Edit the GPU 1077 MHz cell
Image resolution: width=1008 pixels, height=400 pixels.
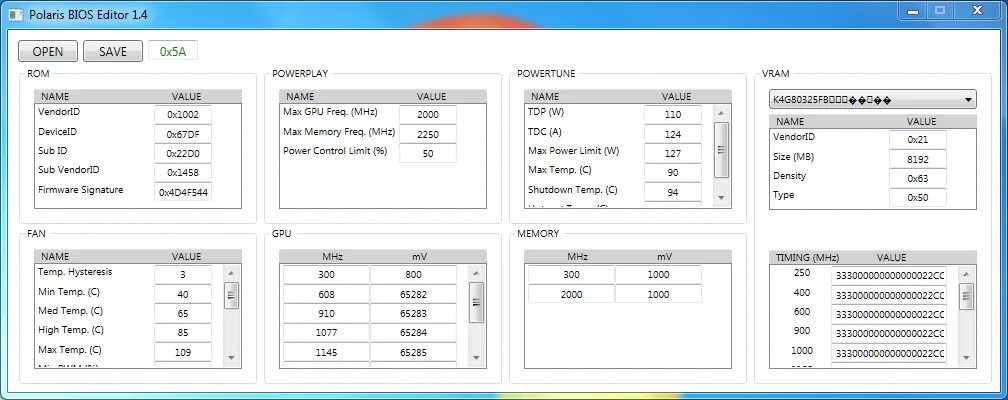coord(326,332)
